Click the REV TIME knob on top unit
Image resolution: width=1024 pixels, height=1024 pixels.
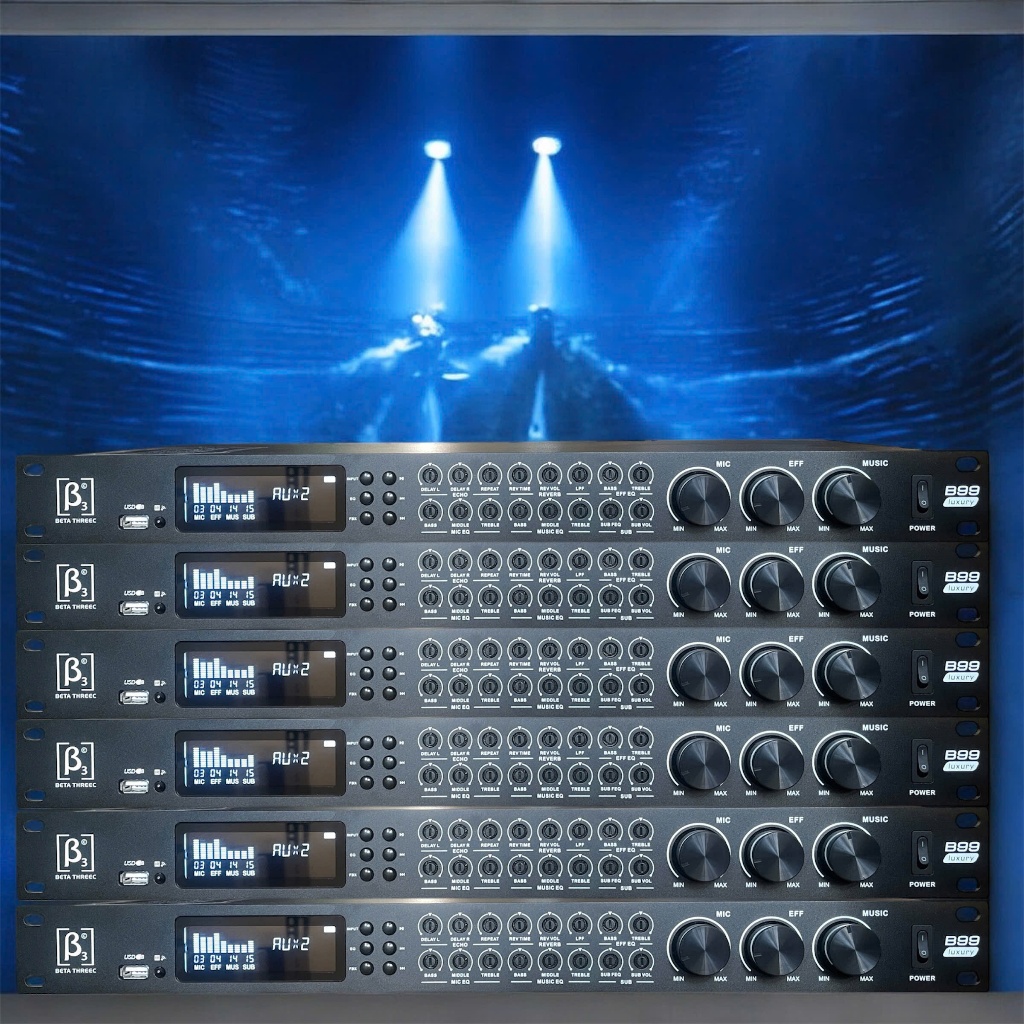coord(519,475)
